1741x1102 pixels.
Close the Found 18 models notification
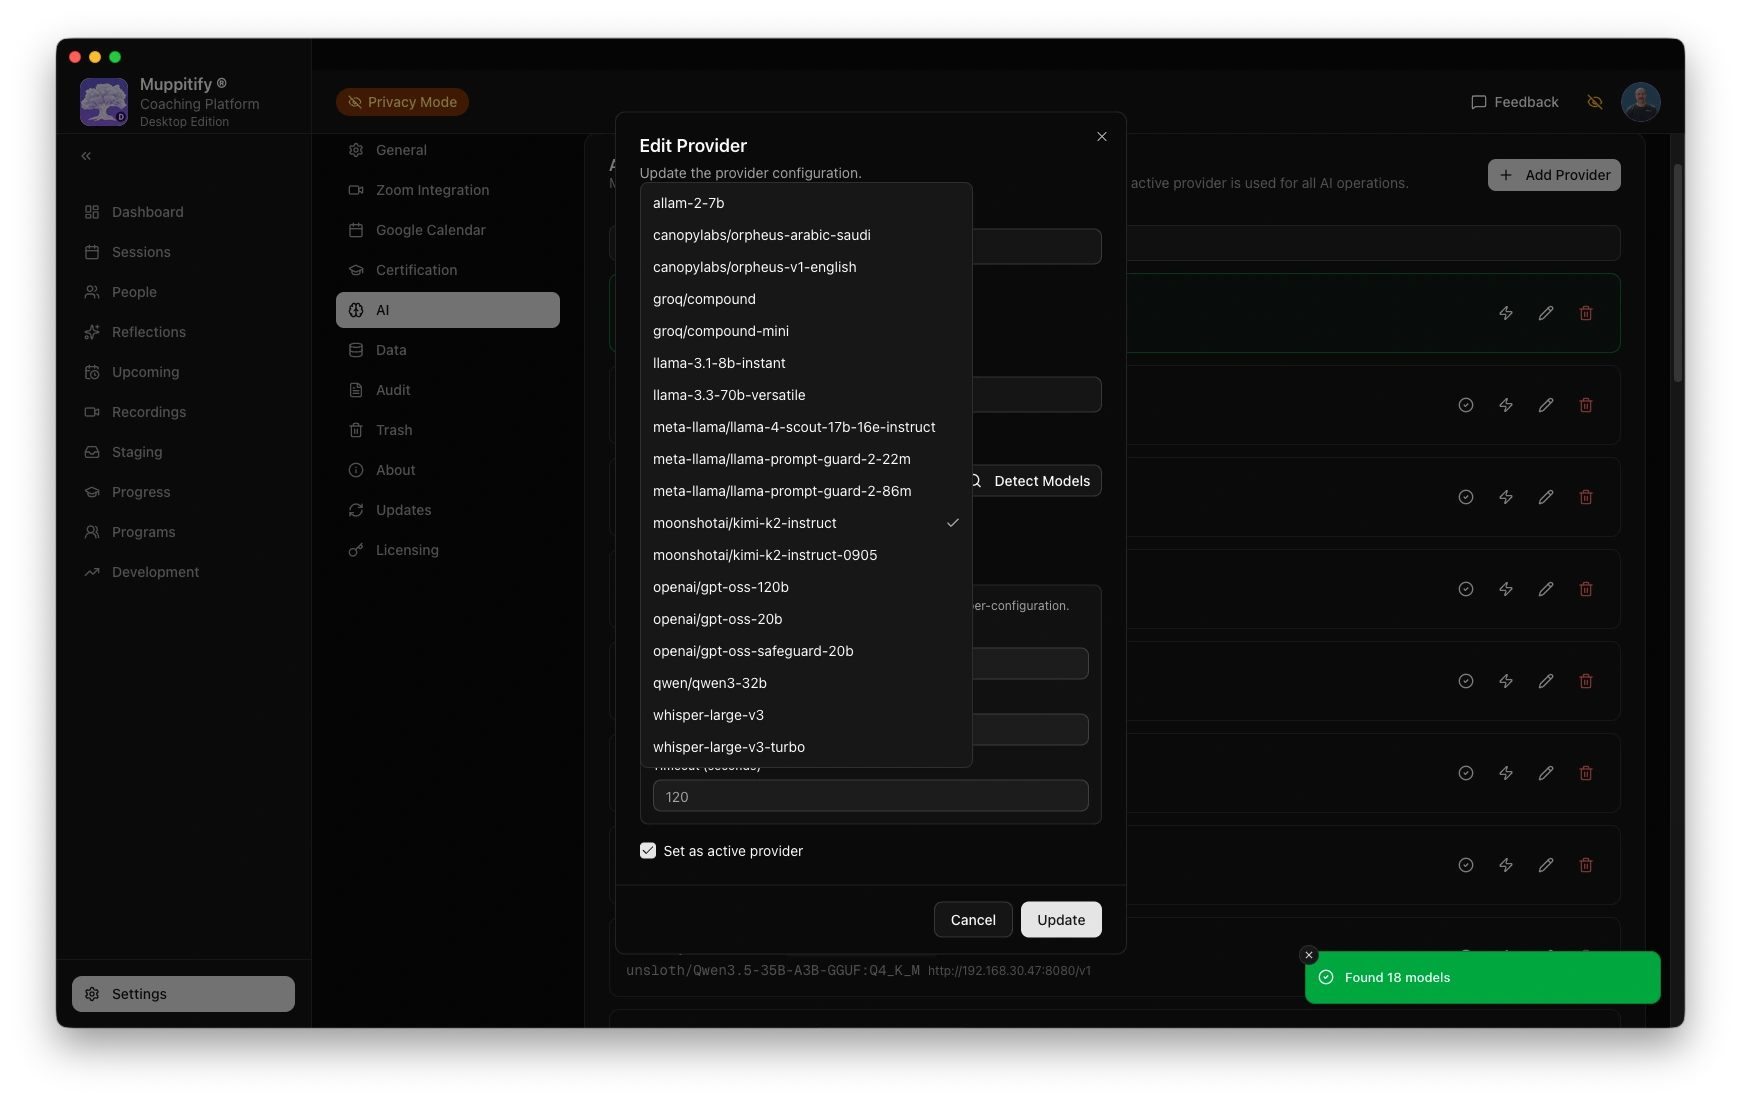[1308, 955]
